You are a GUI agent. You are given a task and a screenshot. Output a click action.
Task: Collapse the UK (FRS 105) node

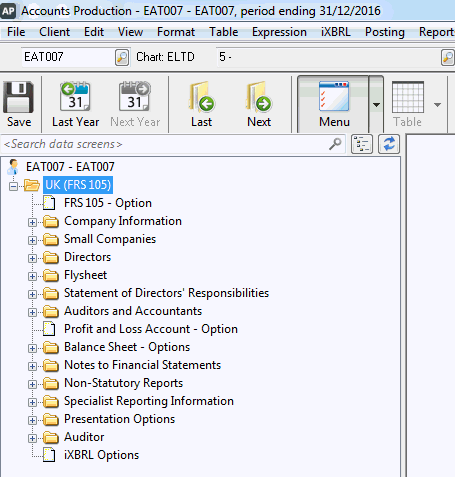pos(13,186)
